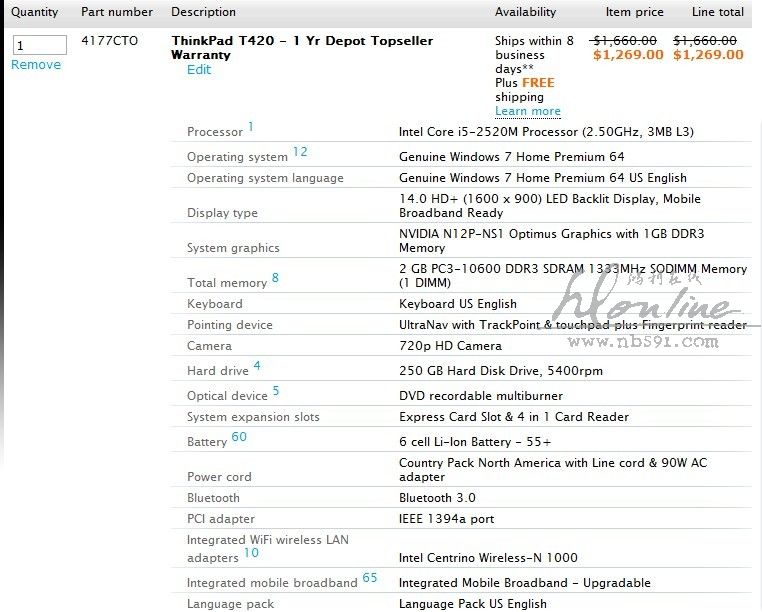Click the Availability column header
This screenshot has height=612, width=762.
[x=525, y=12]
